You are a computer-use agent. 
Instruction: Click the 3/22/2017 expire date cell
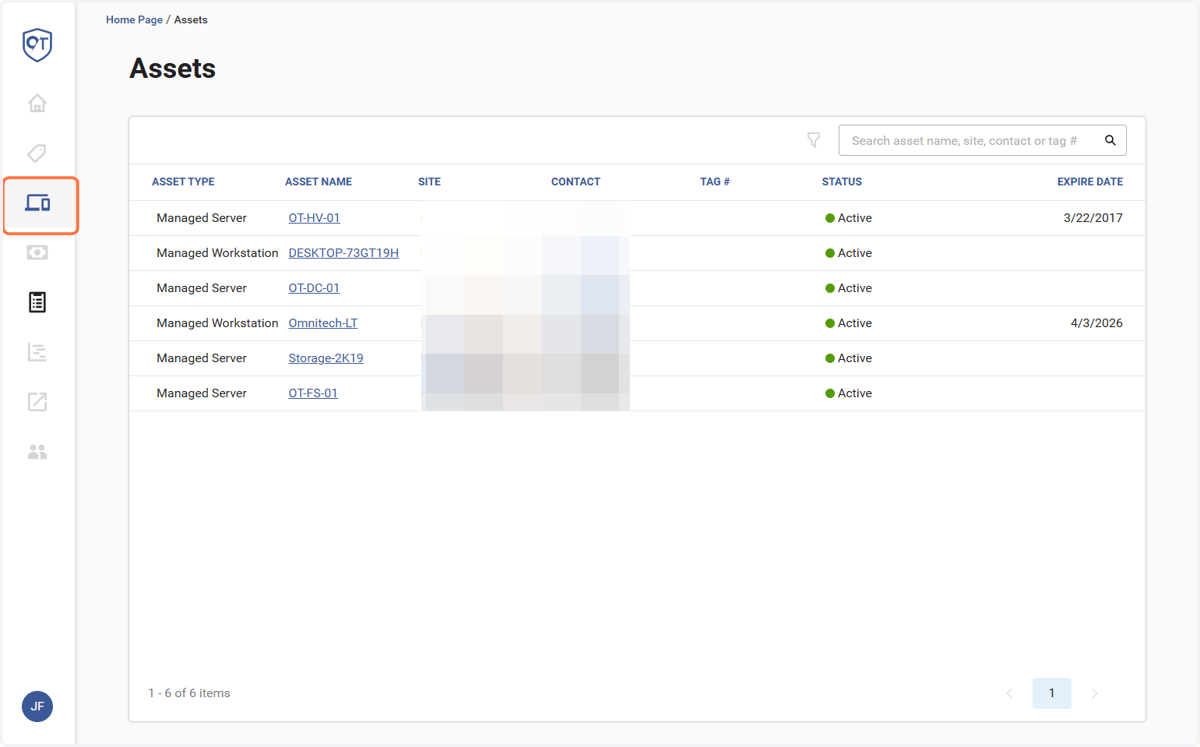point(1093,218)
